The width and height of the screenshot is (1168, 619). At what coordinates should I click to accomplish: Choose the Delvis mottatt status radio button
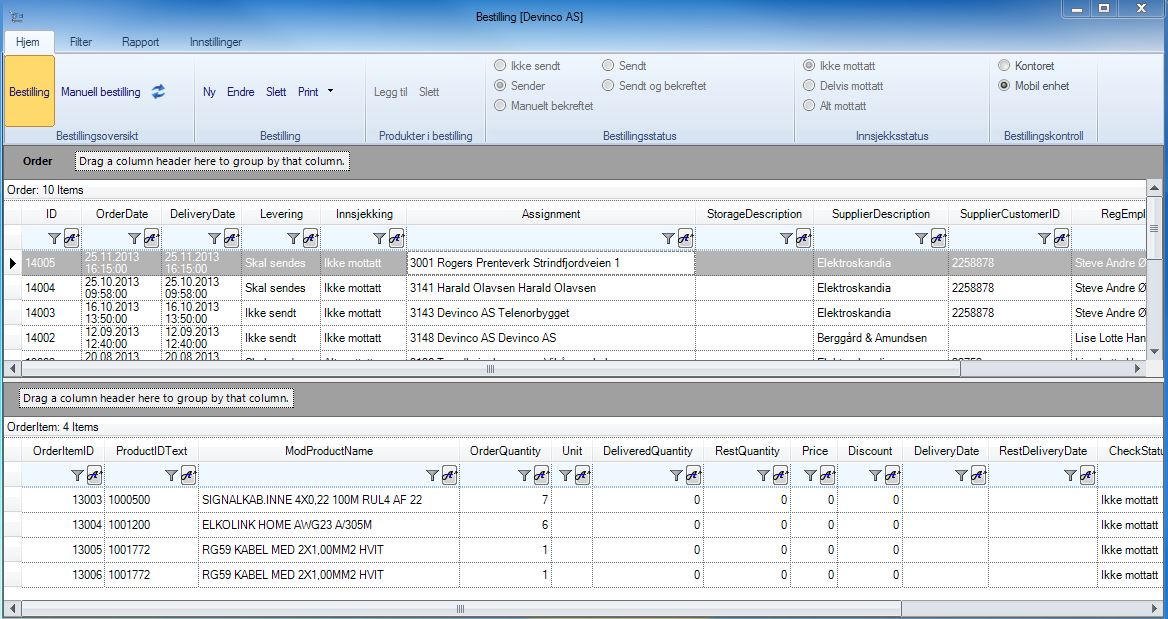(809, 86)
